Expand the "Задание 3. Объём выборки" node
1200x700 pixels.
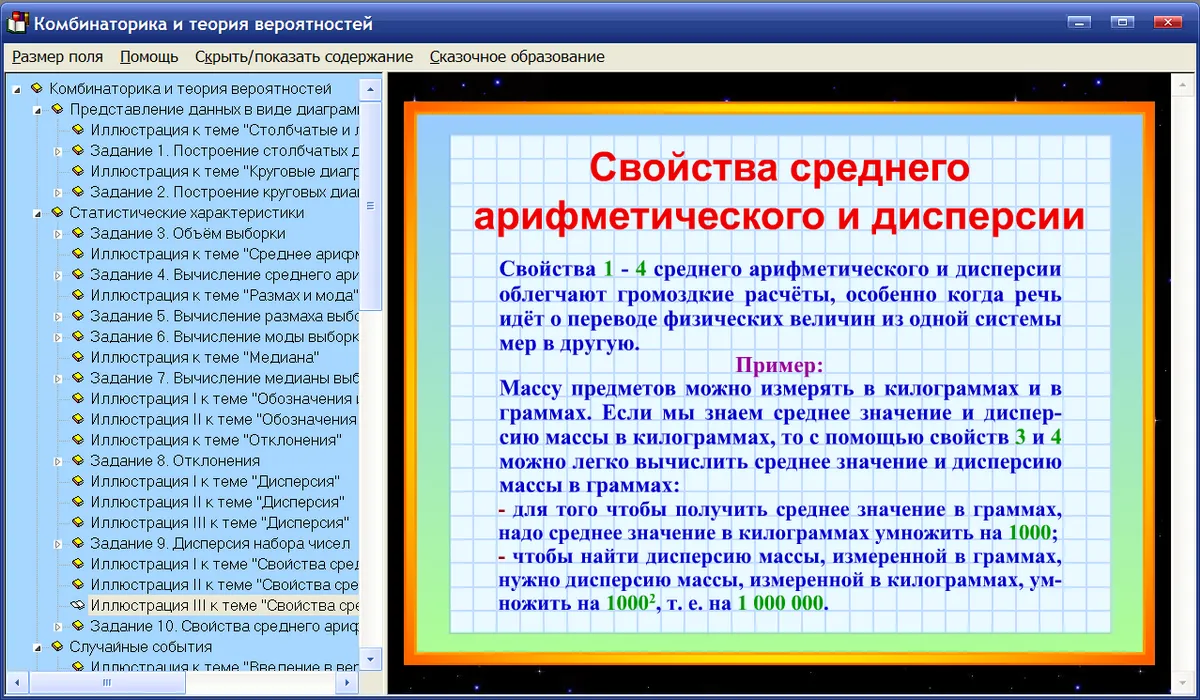[58, 233]
